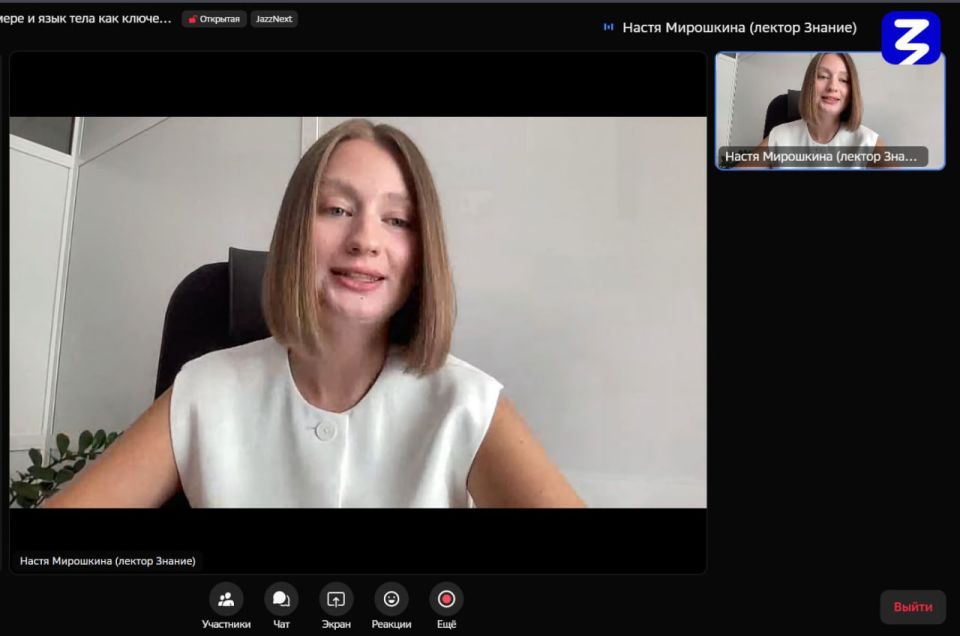Click the Открытая room status badge
This screenshot has width=960, height=636.
pyautogui.click(x=214, y=19)
